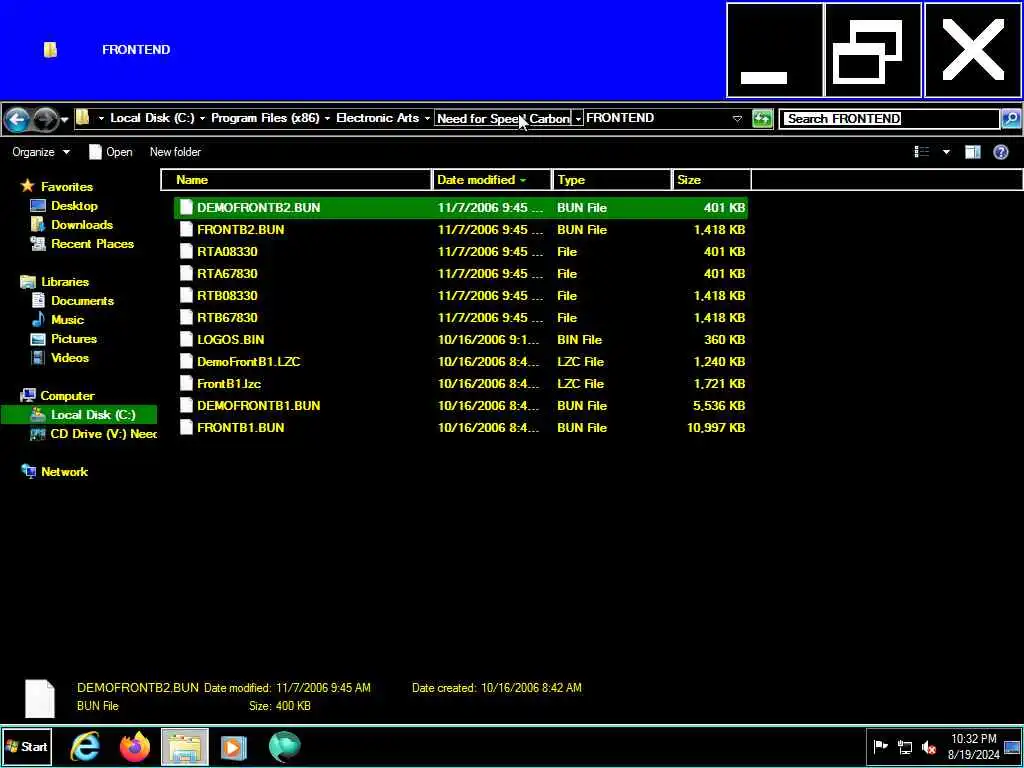Open the Music library
1024x768 pixels.
67,320
